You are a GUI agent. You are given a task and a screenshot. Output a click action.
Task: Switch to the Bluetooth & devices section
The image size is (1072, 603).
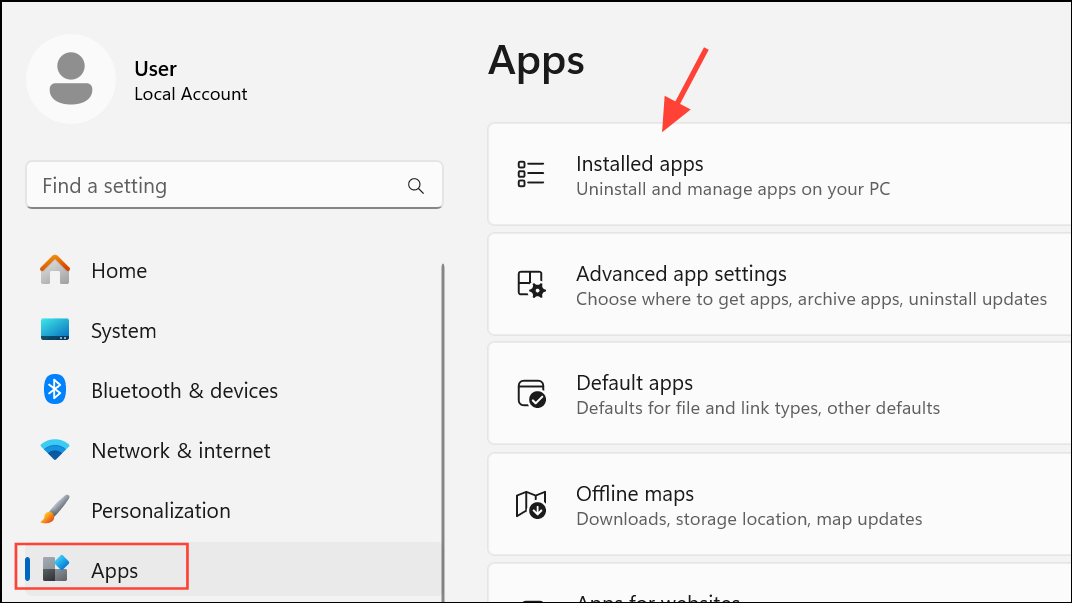(184, 390)
